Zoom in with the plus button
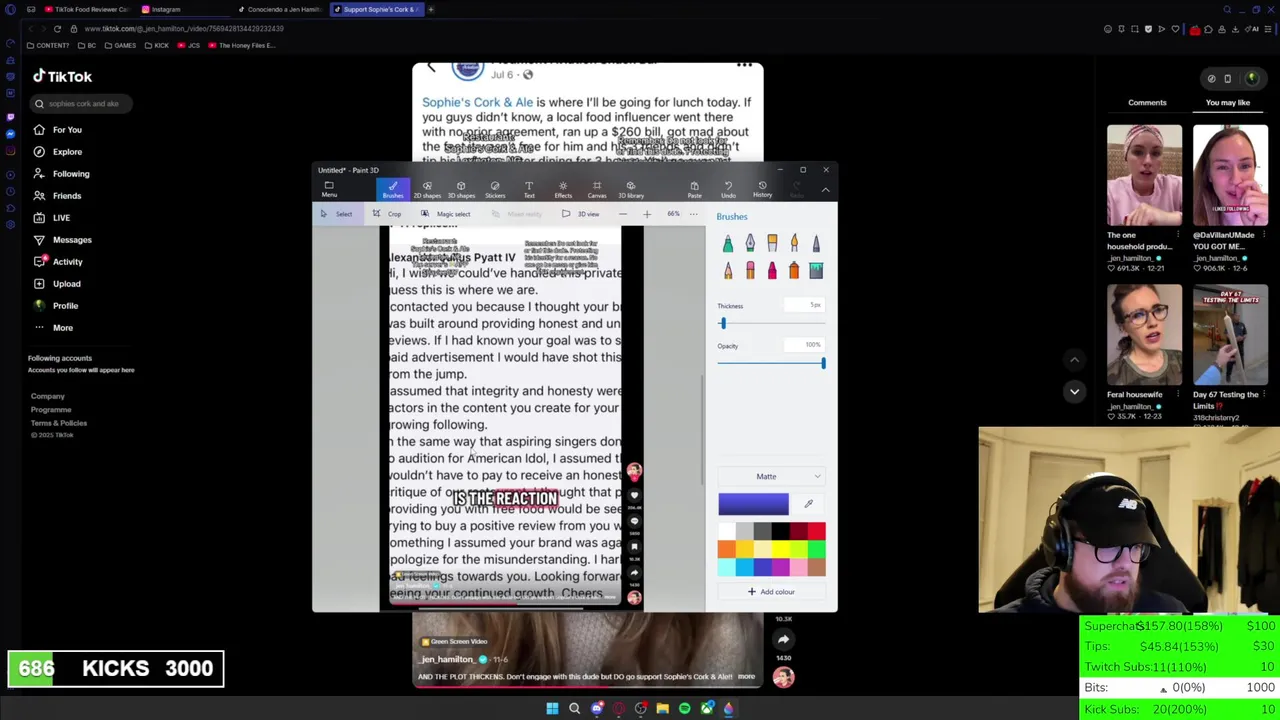Viewport: 1280px width, 720px height. [647, 214]
